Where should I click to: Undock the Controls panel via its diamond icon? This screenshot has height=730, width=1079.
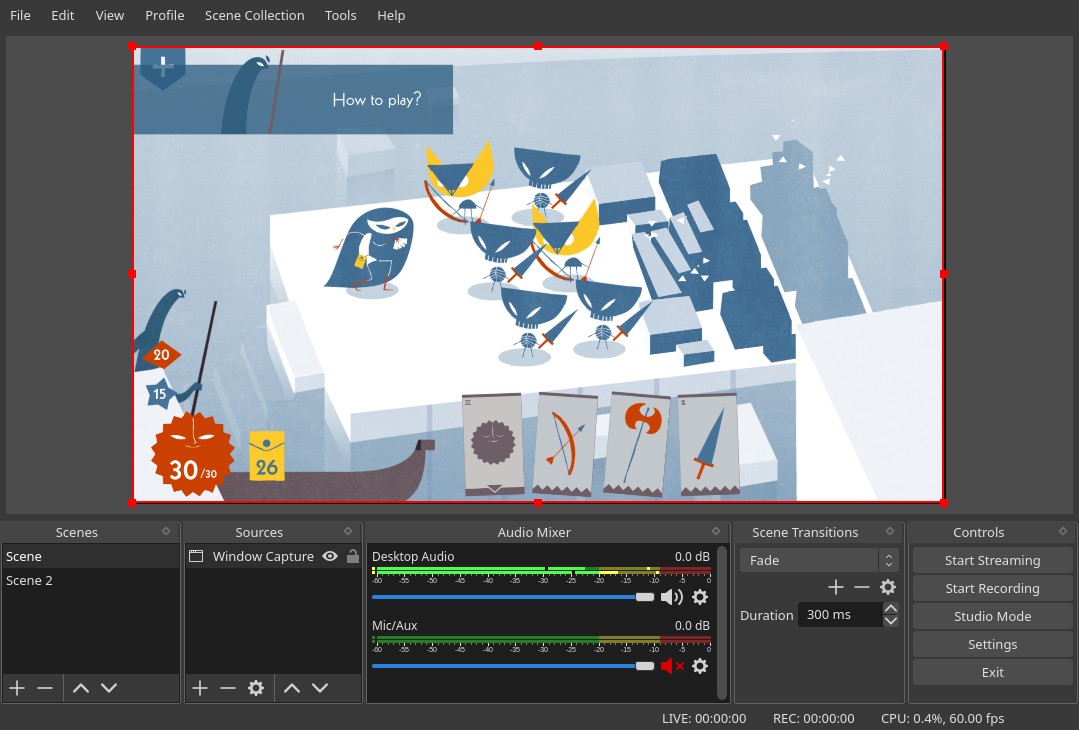click(x=1063, y=531)
